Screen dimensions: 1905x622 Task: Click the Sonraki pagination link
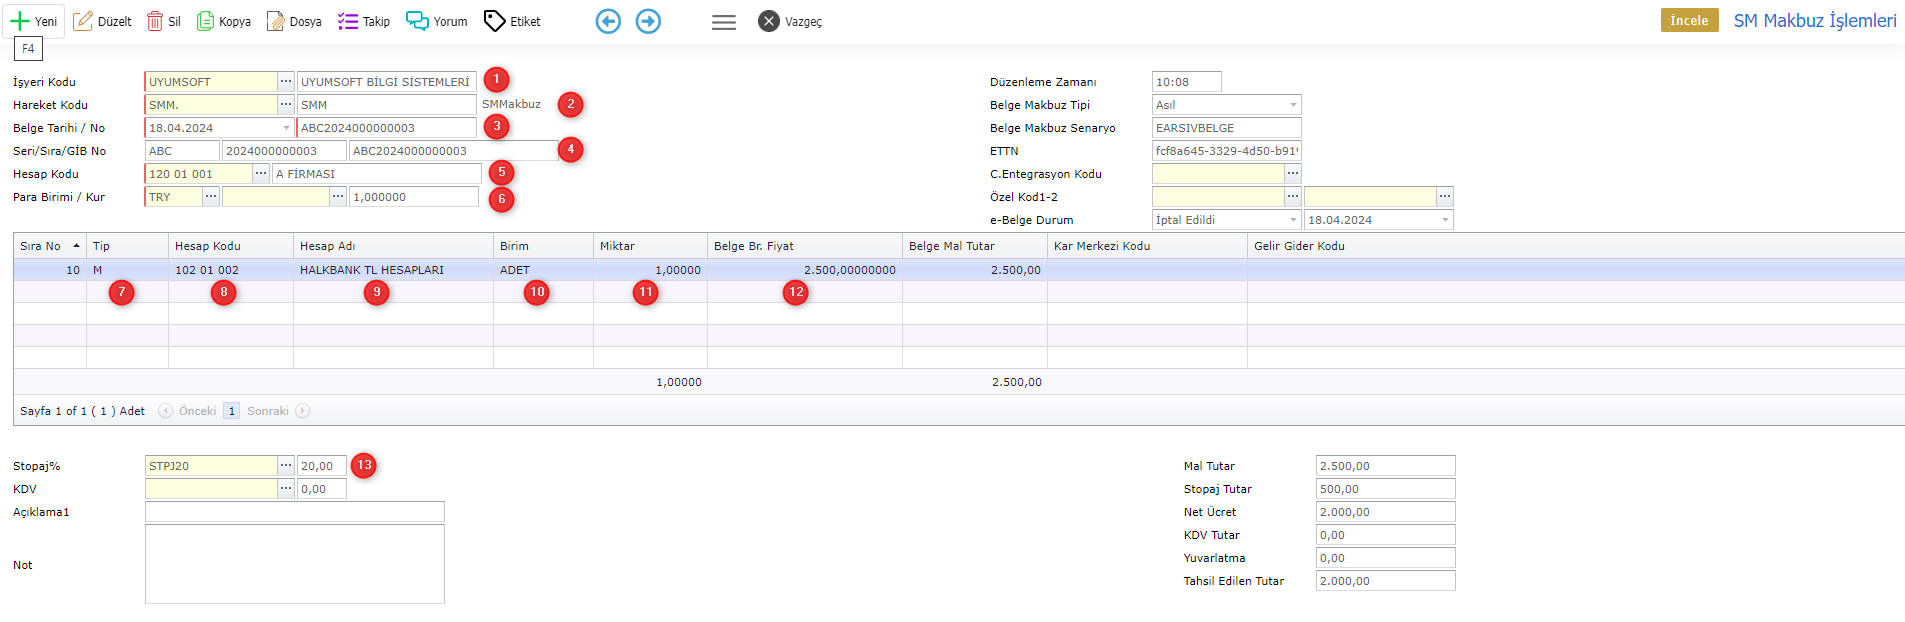pyautogui.click(x=268, y=411)
